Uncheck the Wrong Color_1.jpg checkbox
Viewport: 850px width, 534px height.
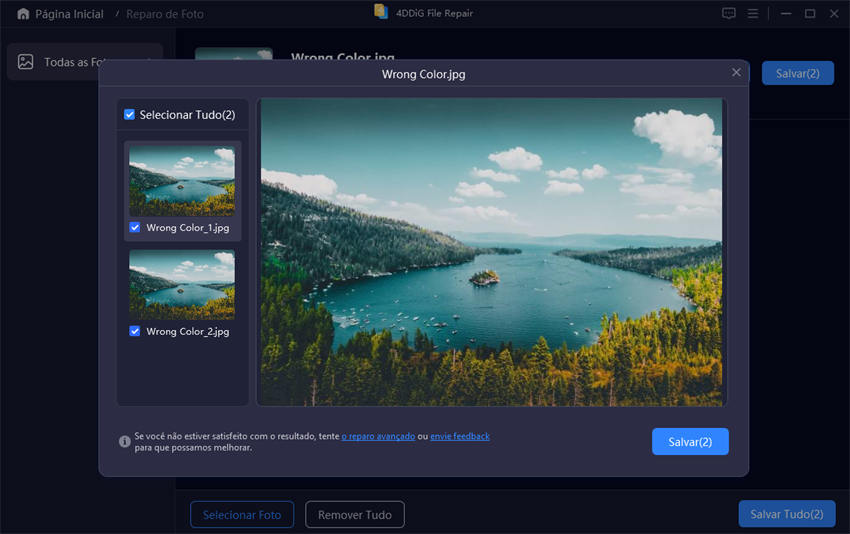click(x=134, y=228)
